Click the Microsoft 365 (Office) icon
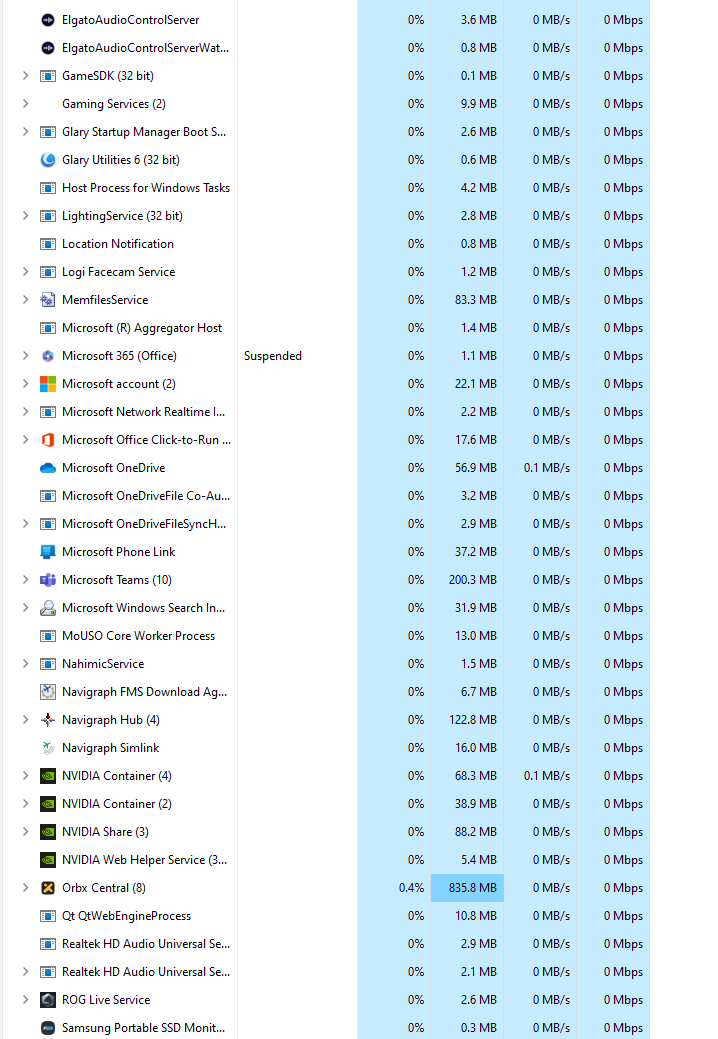Image resolution: width=718 pixels, height=1039 pixels. tap(48, 356)
